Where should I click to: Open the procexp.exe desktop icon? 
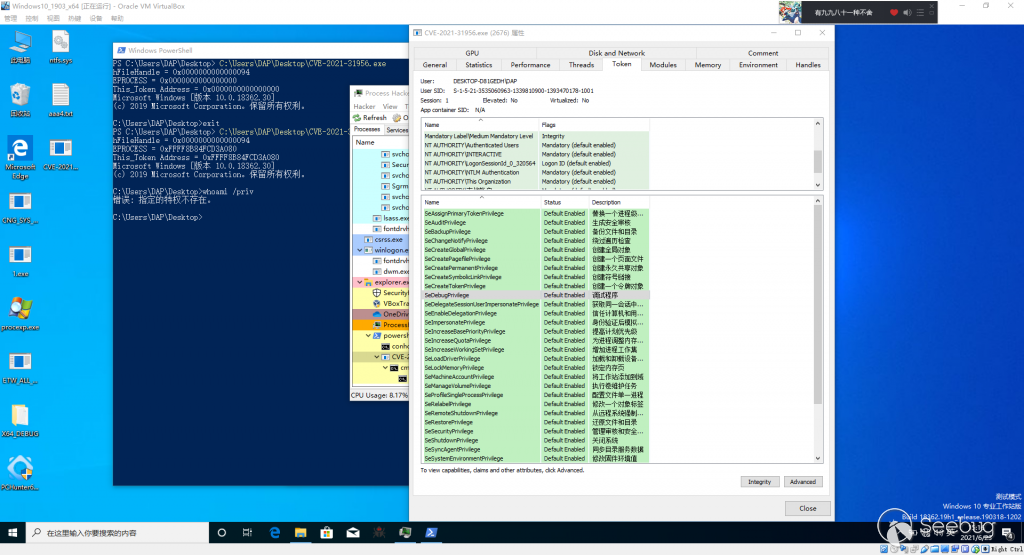(20, 307)
